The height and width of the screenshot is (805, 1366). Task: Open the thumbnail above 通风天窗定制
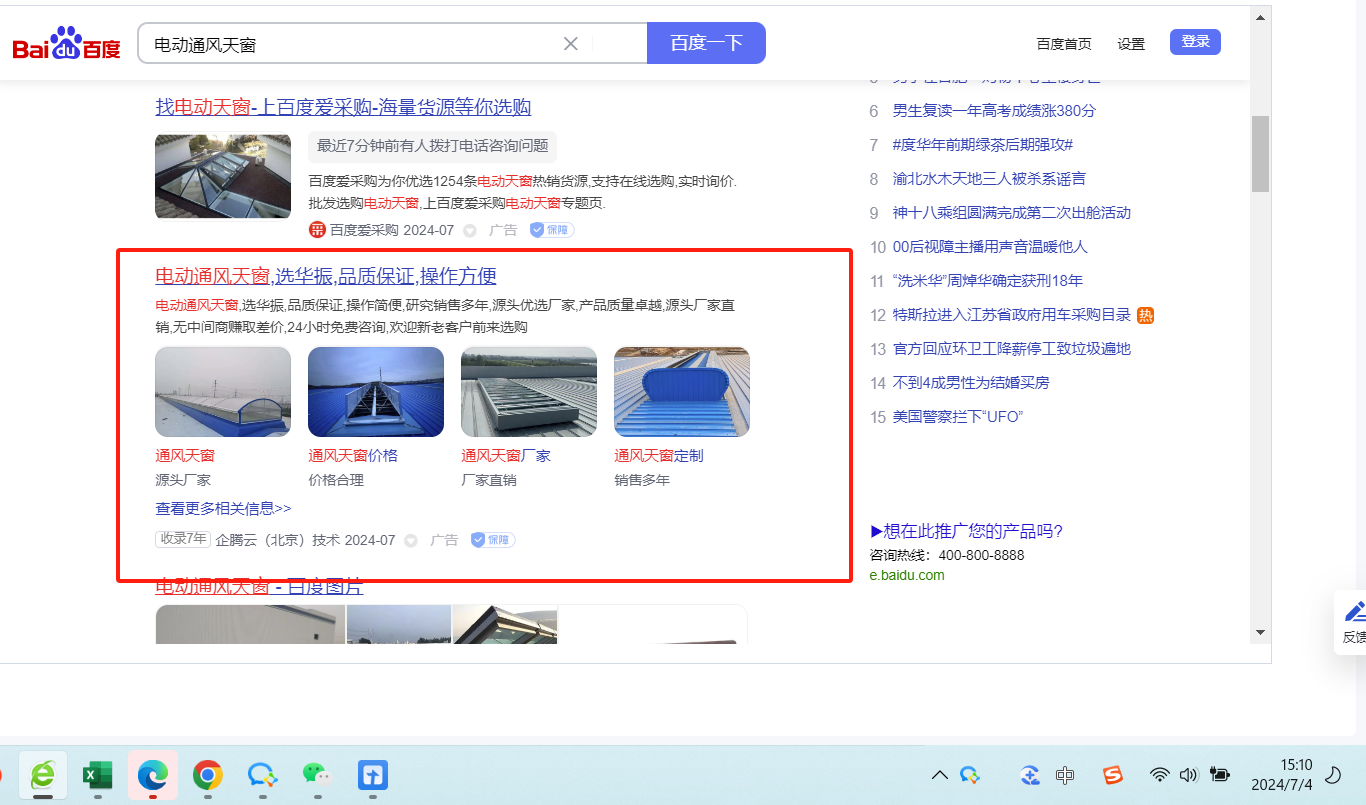pos(682,392)
